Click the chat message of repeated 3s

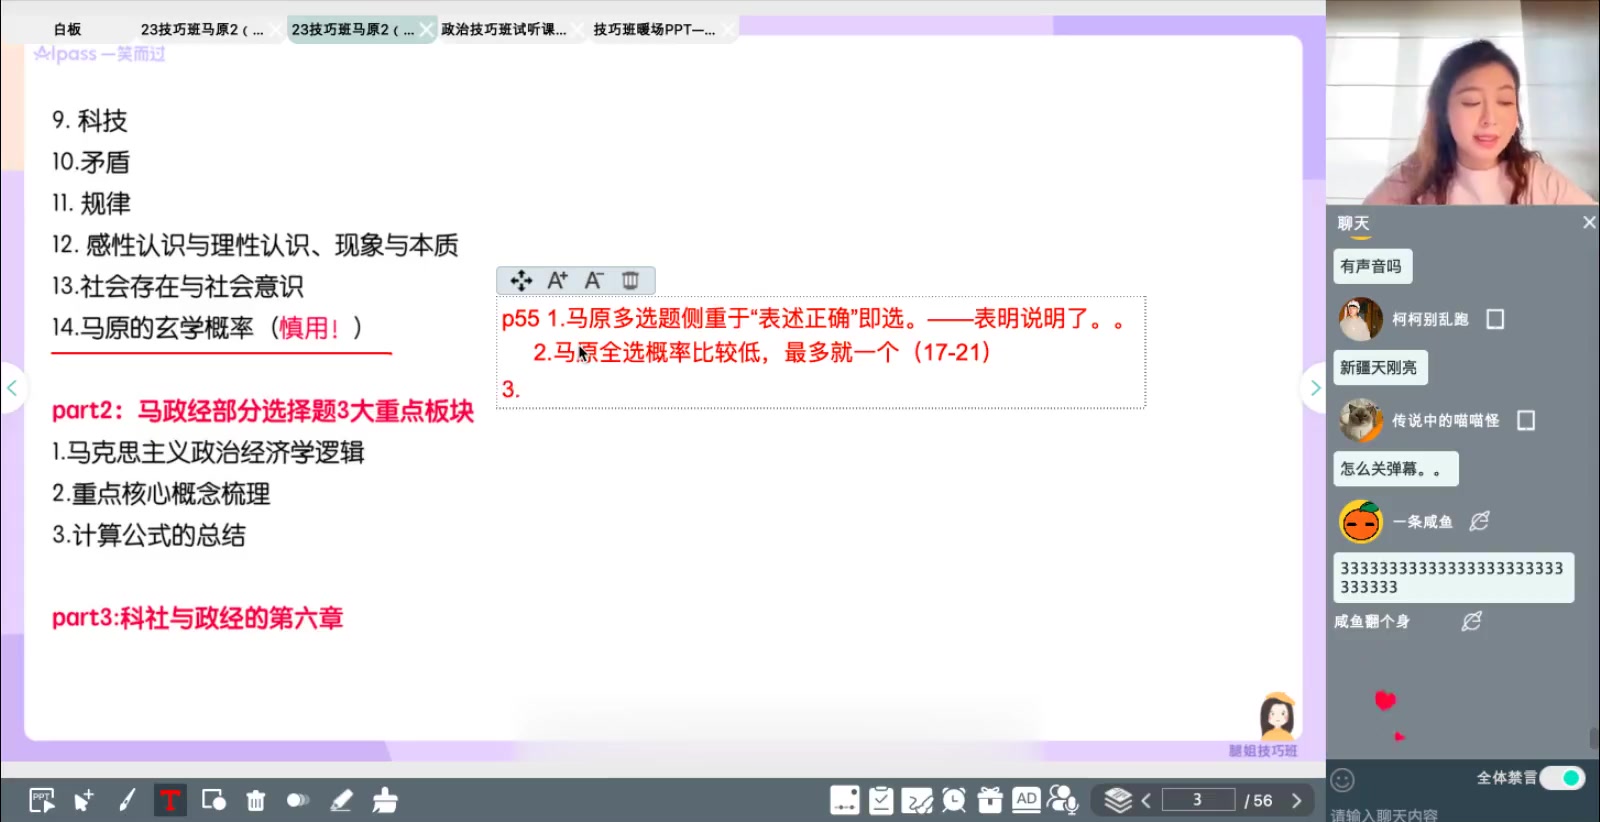pyautogui.click(x=1452, y=578)
